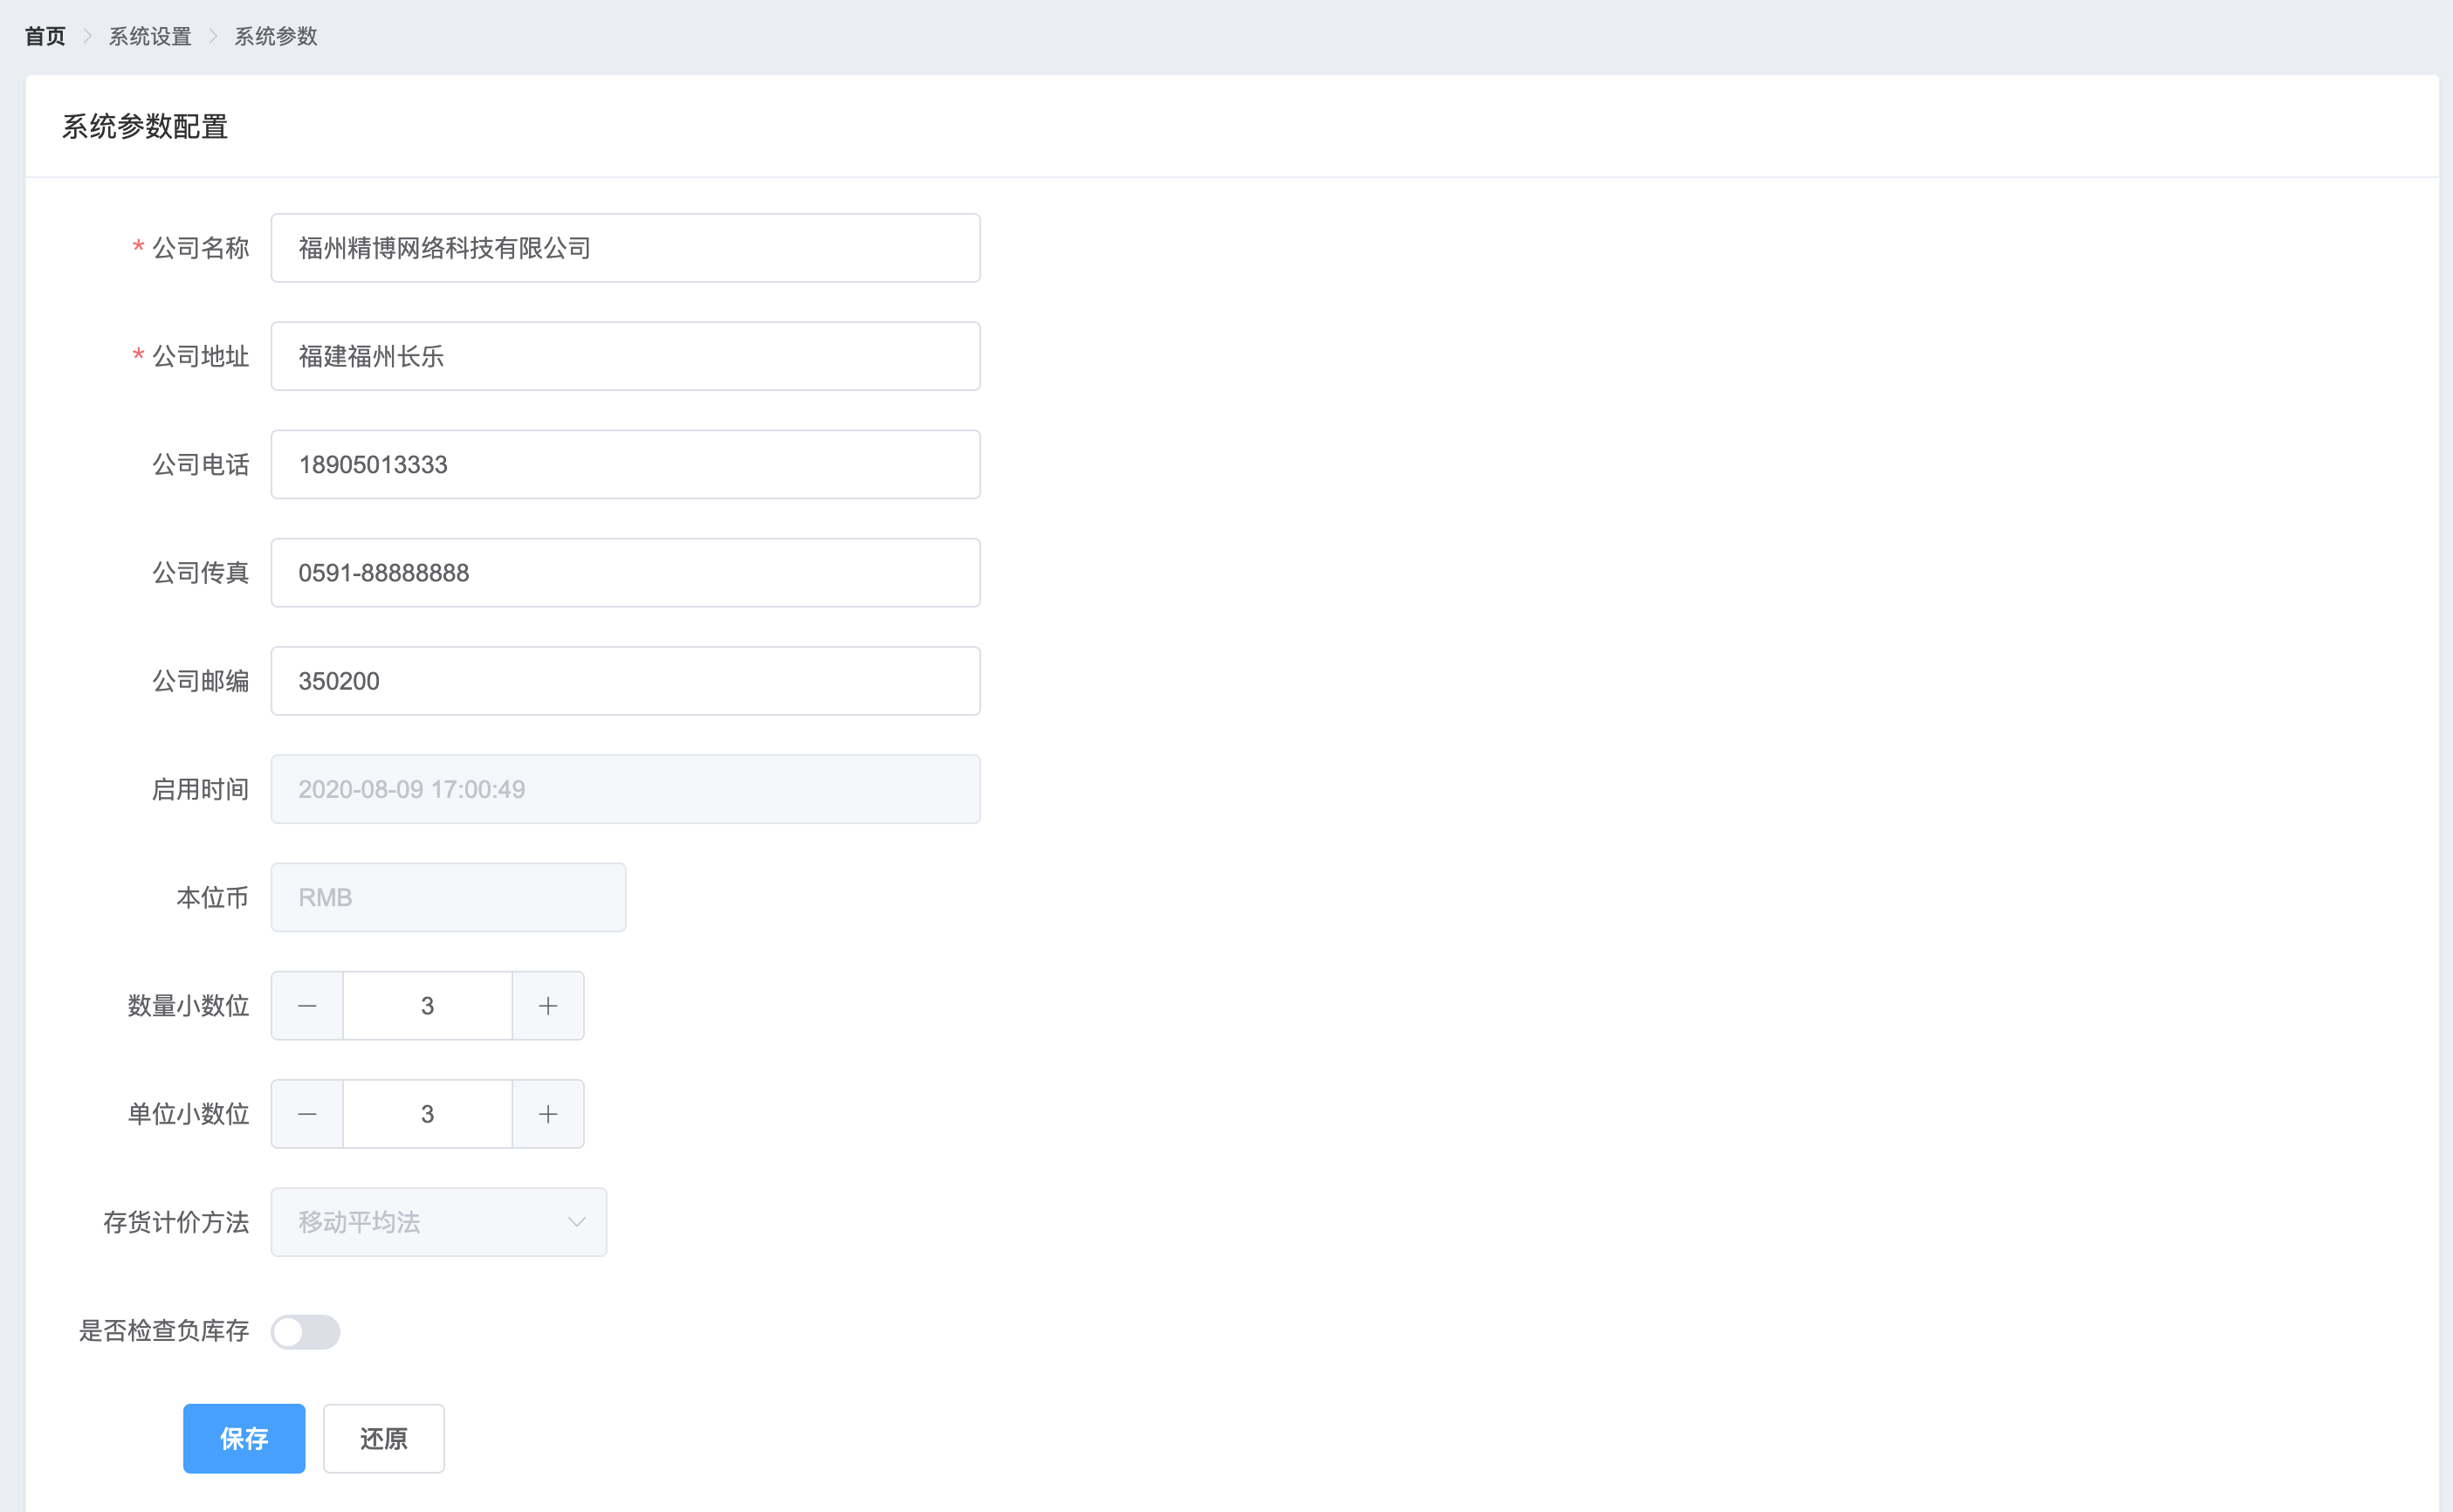Click the 系统参数配置 heading
The width and height of the screenshot is (2453, 1512).
(x=145, y=126)
